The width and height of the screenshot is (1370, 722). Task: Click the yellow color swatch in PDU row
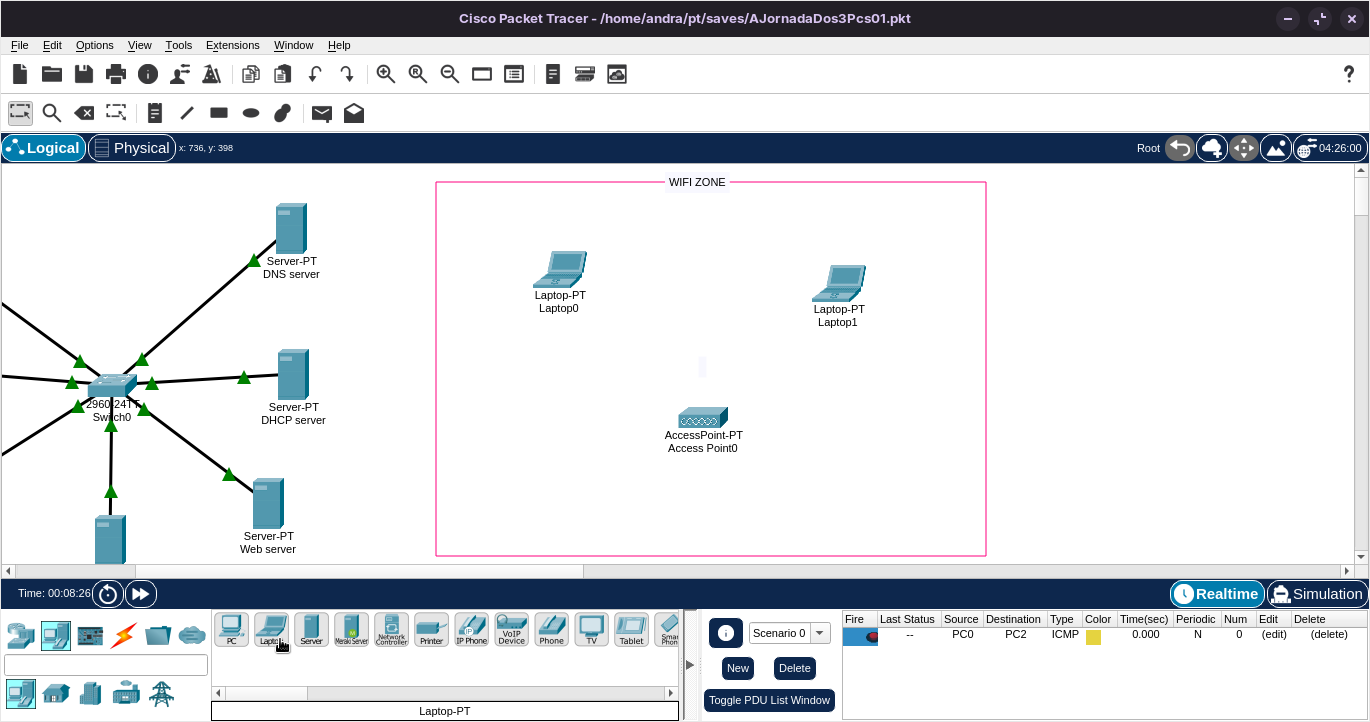[1093, 637]
